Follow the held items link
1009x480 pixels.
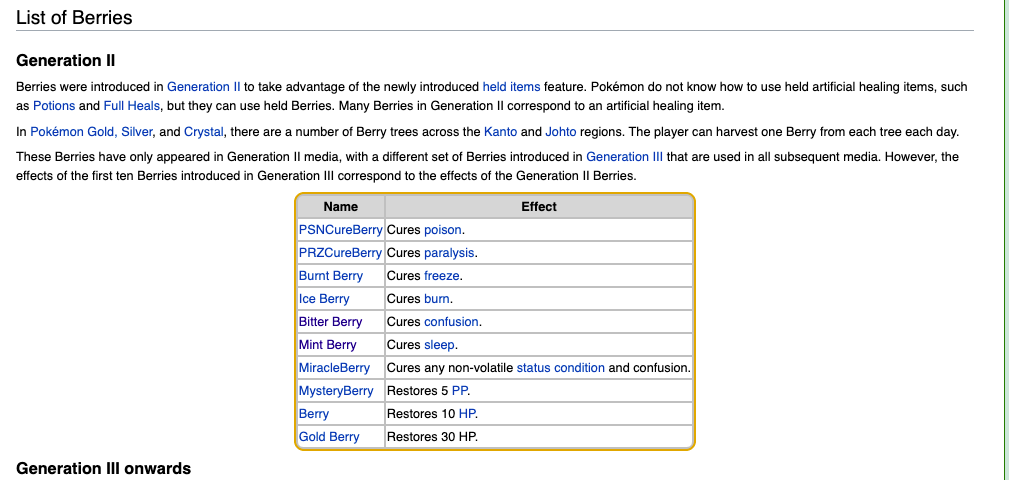[511, 87]
